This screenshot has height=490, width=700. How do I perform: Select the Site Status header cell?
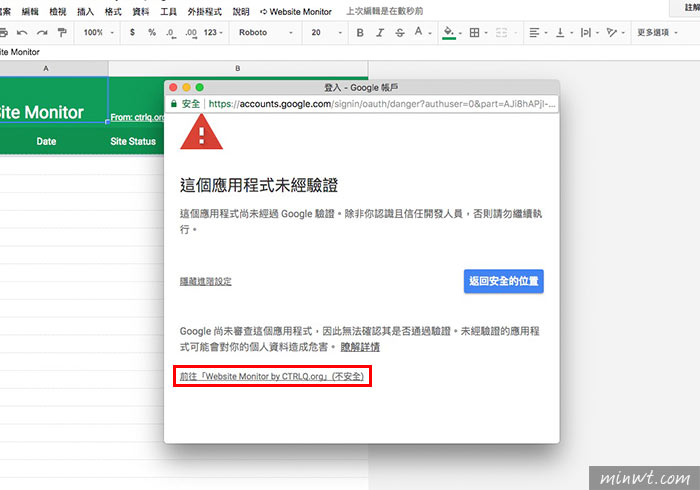133,141
